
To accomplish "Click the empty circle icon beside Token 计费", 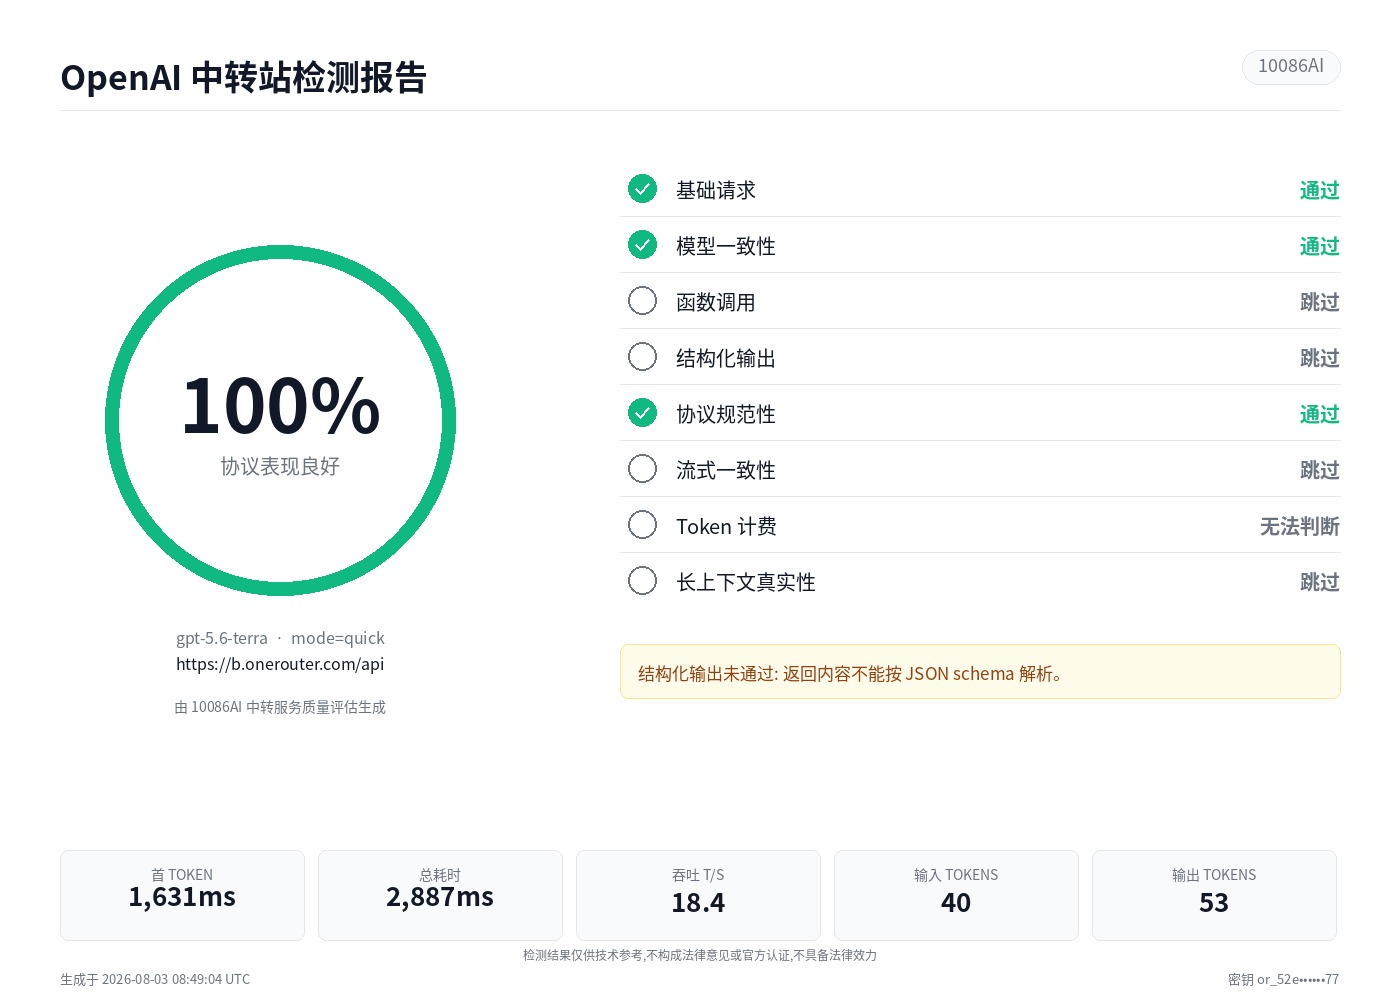I will (x=642, y=525).
